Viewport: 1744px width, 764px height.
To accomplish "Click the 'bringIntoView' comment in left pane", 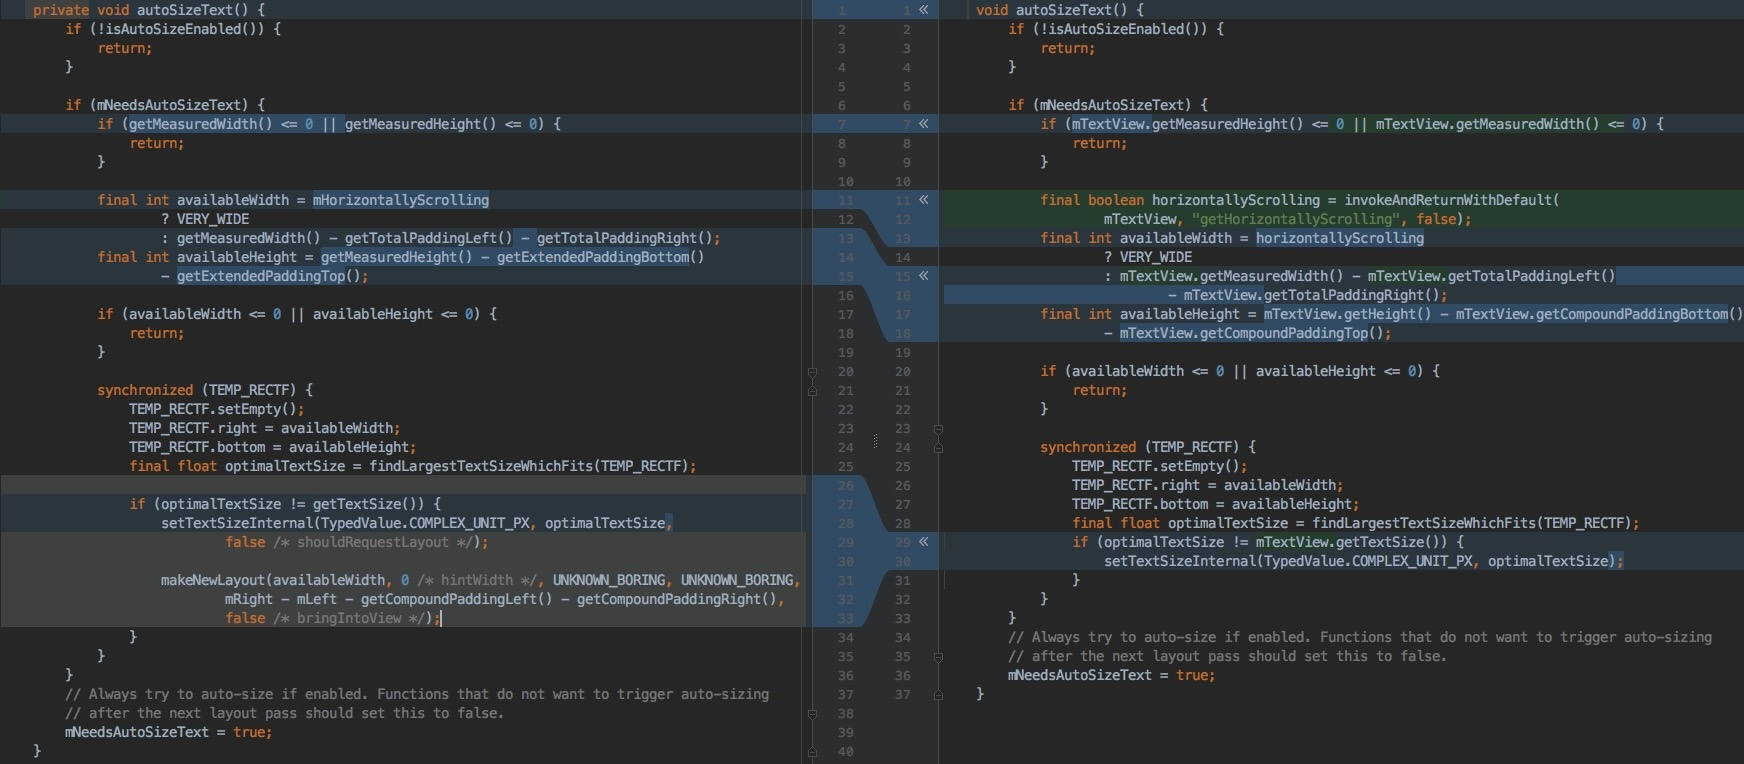I will (x=349, y=618).
